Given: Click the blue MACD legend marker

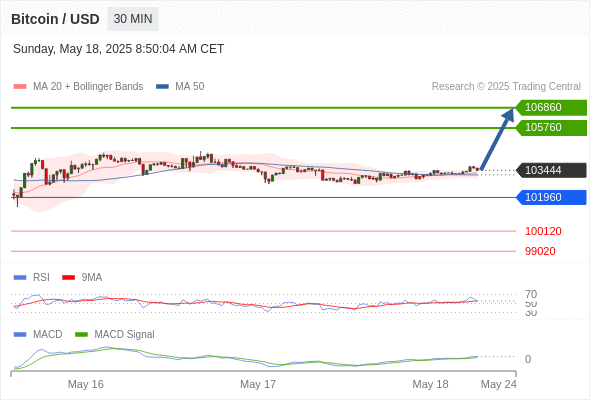Looking at the screenshot, I should 20,335.
